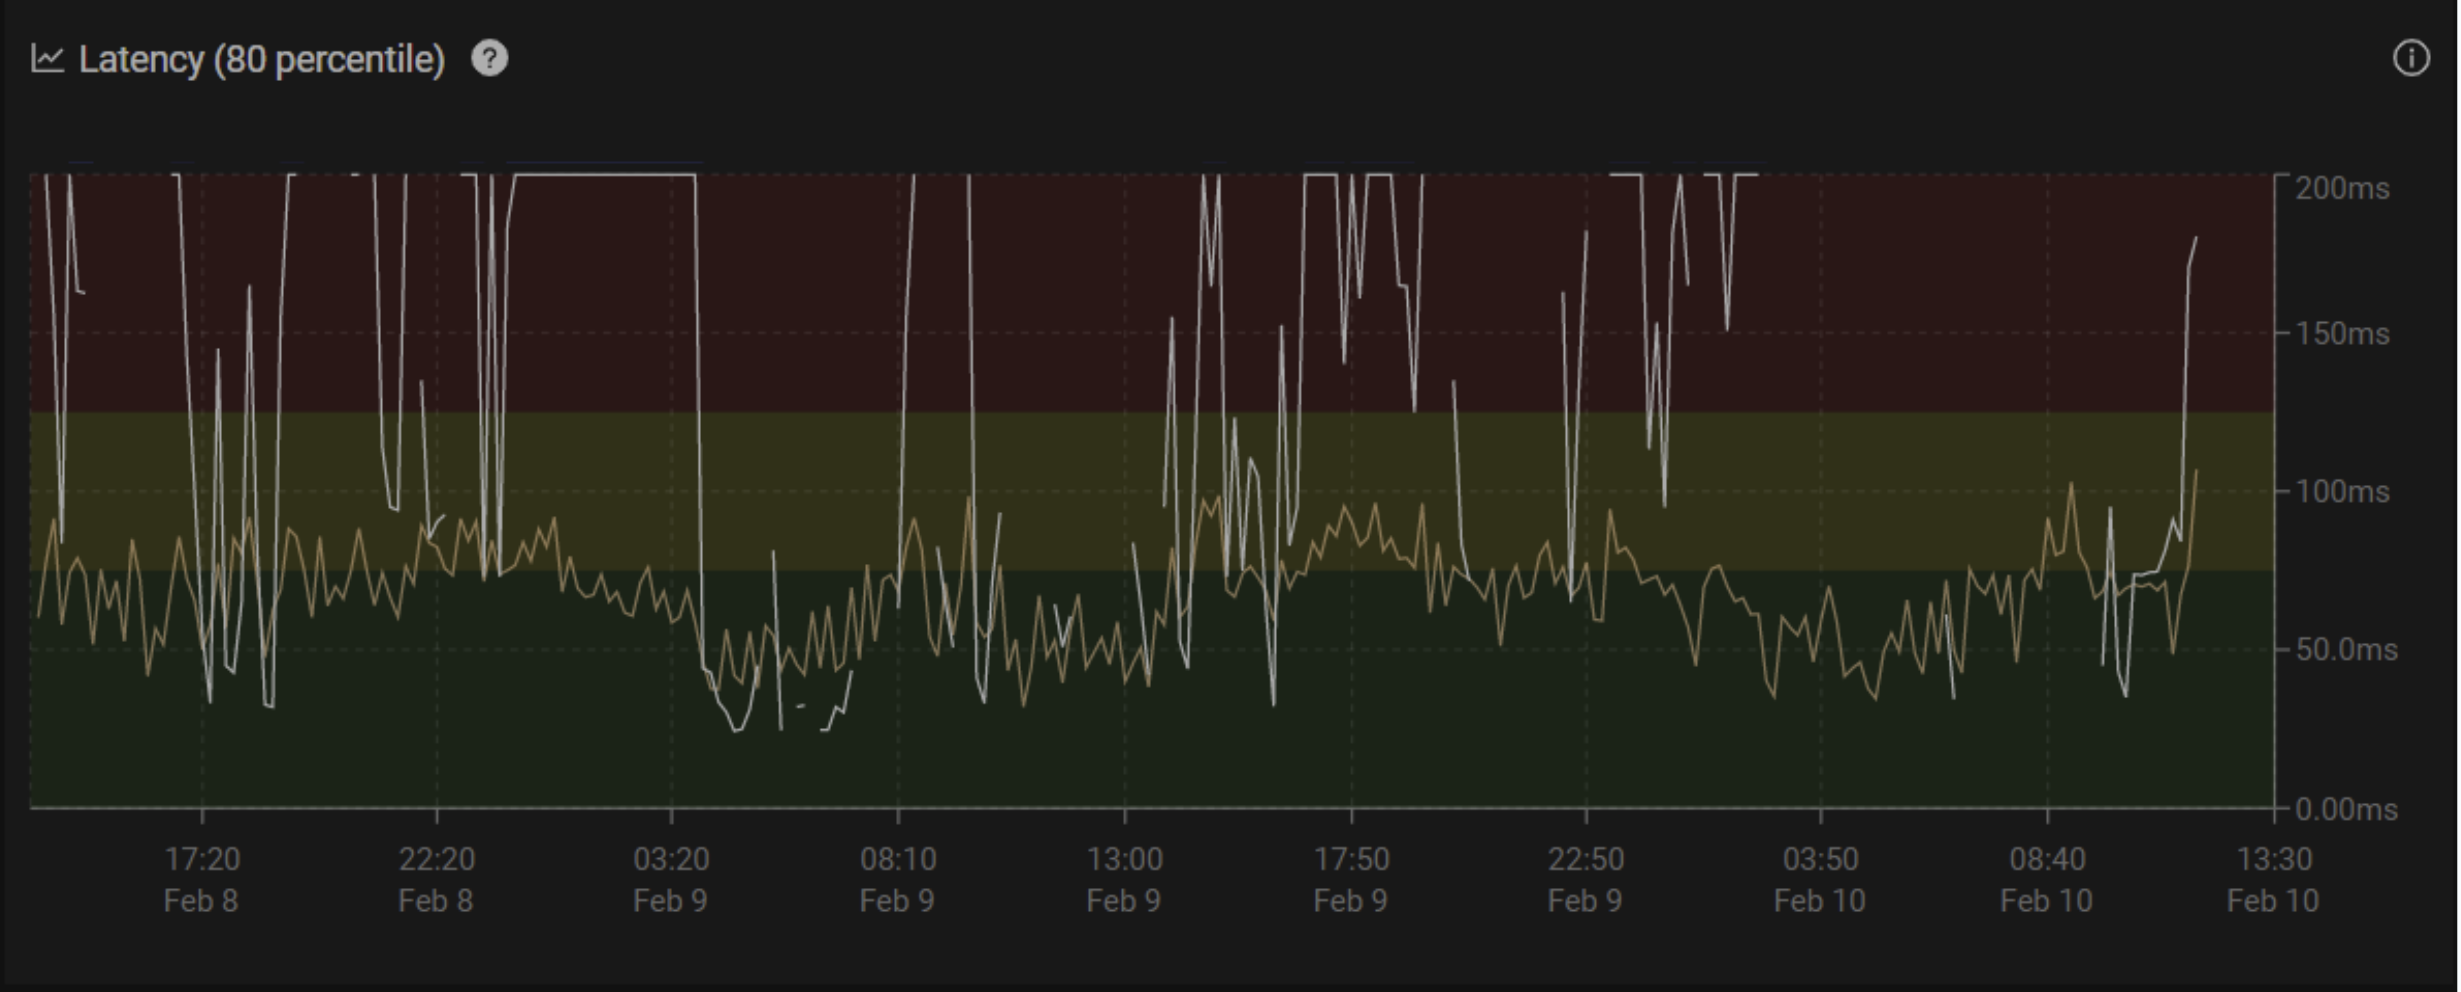2461x992 pixels.
Task: Pick the 08:10 Feb 9 axis label
Action: [x=897, y=879]
